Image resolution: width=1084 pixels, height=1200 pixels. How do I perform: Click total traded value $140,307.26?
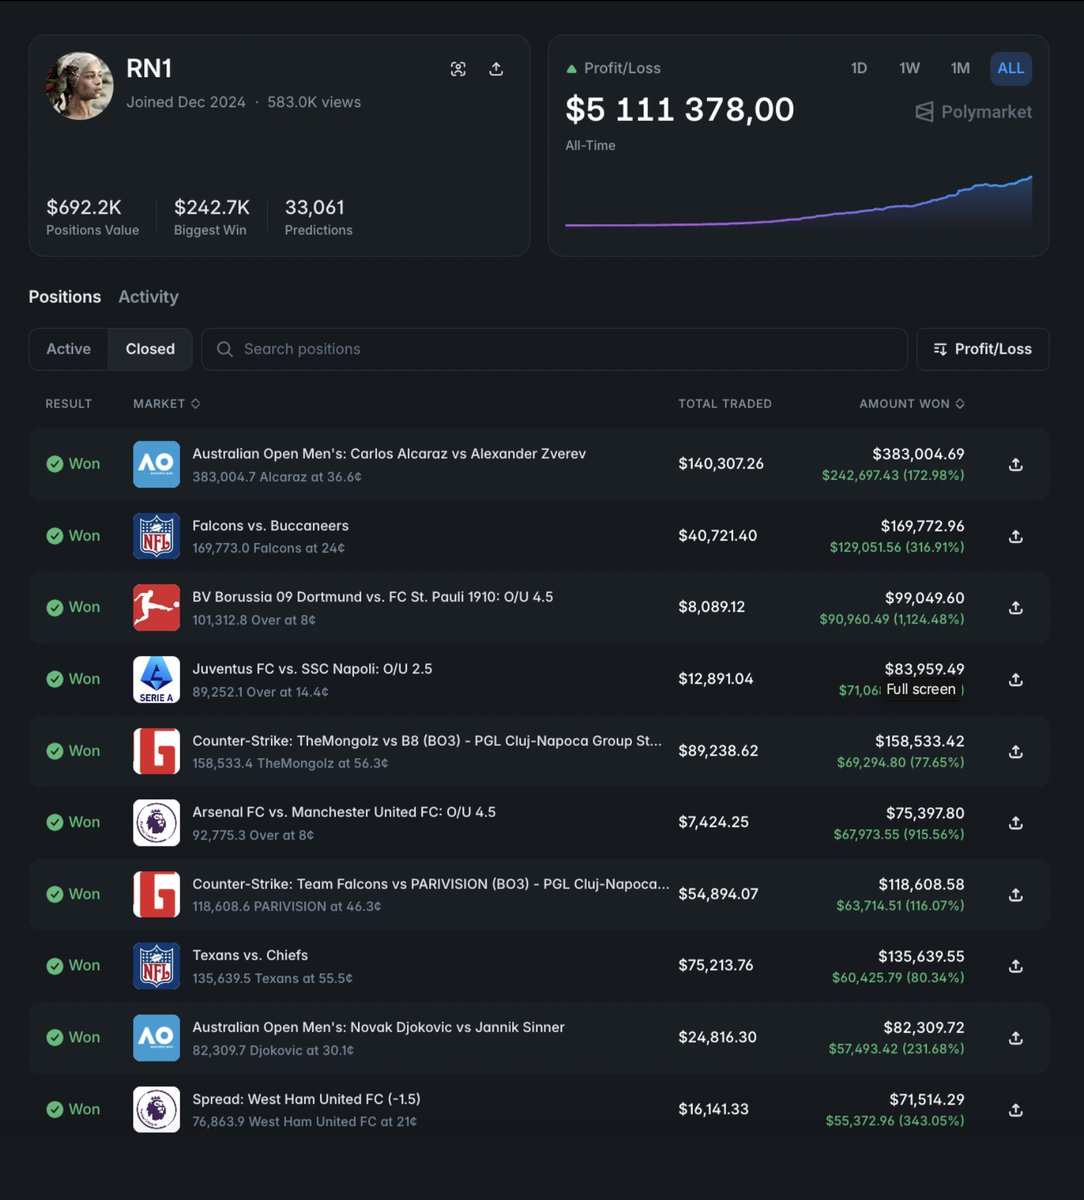pos(721,464)
